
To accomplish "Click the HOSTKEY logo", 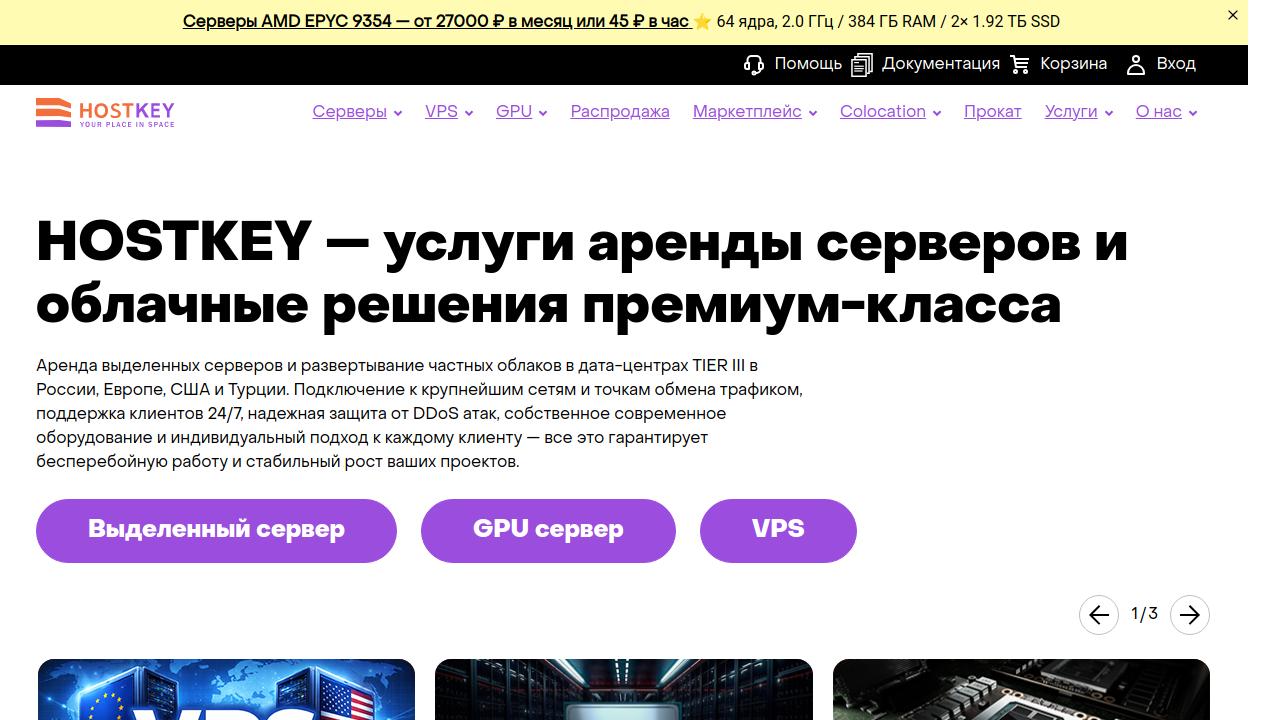I will 105,112.
